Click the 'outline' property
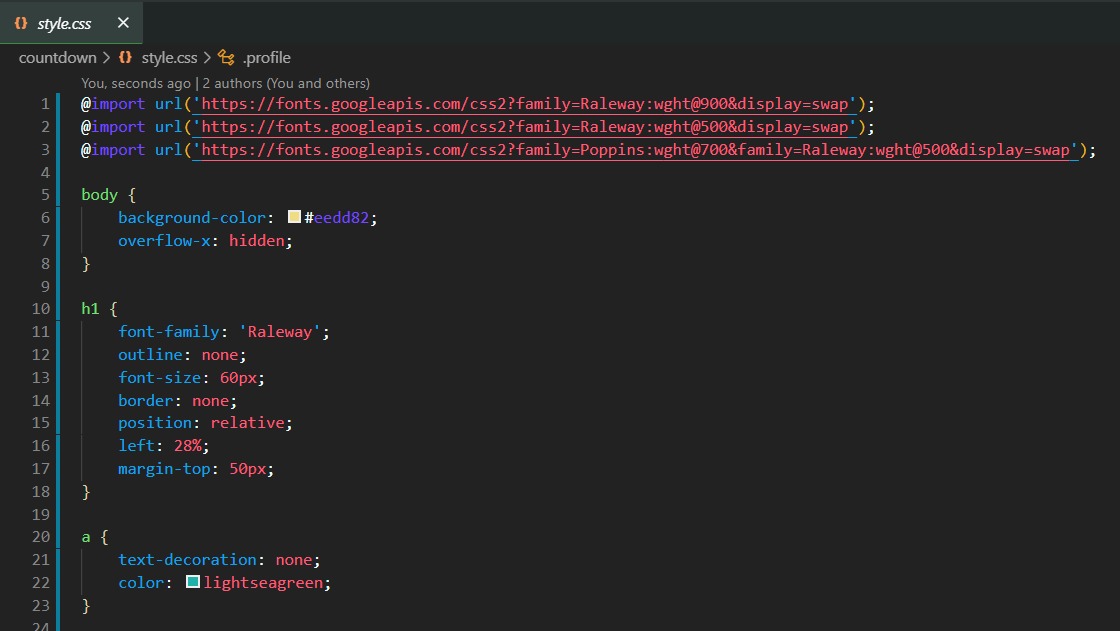The width and height of the screenshot is (1120, 631). coord(150,354)
